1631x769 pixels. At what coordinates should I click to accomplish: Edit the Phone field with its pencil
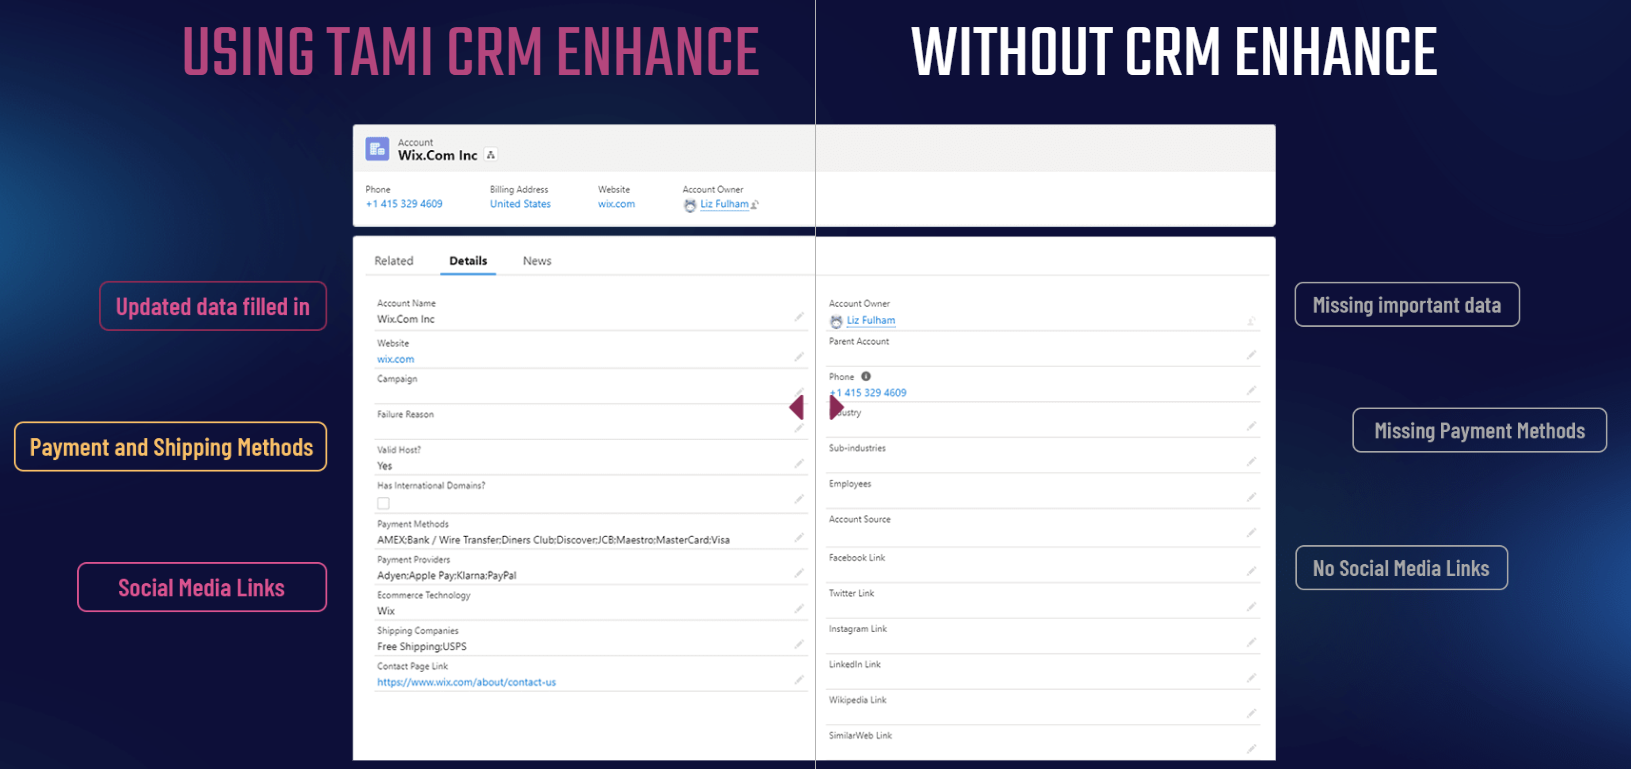(1251, 391)
